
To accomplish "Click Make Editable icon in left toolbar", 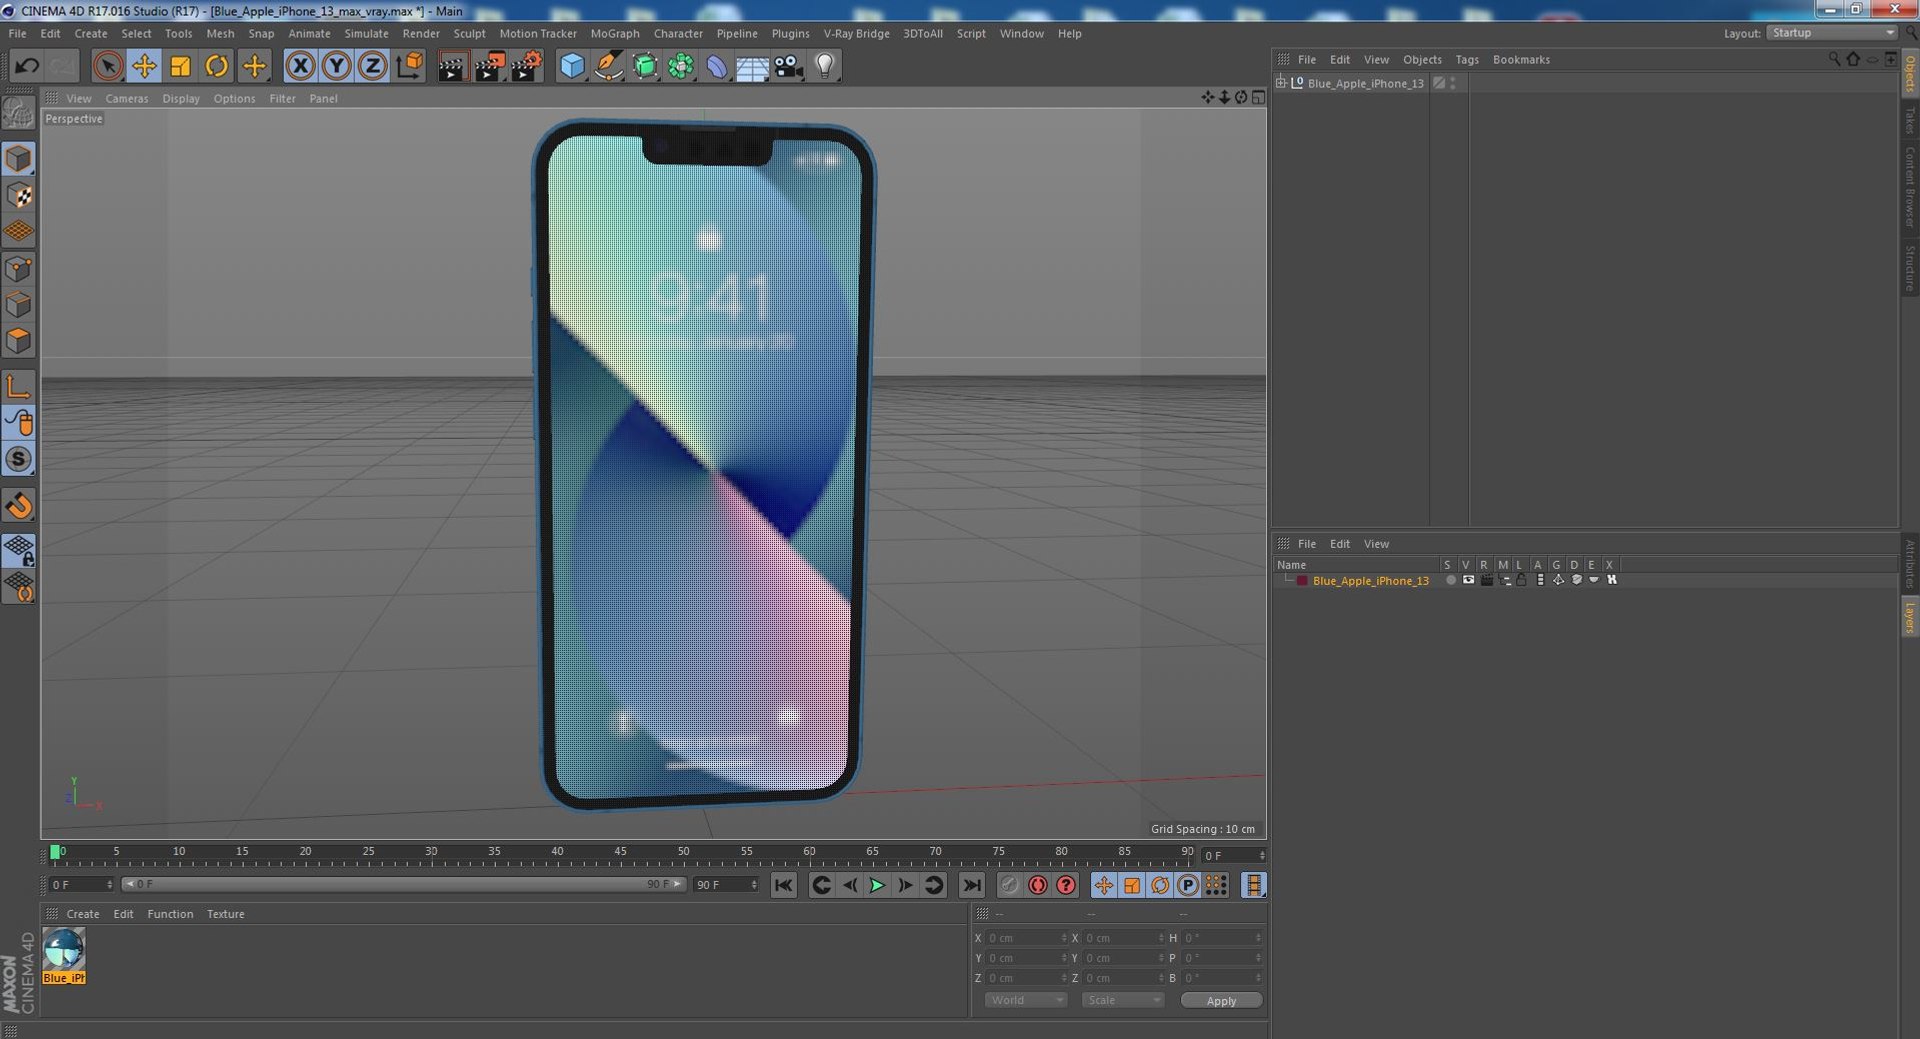I will (19, 113).
